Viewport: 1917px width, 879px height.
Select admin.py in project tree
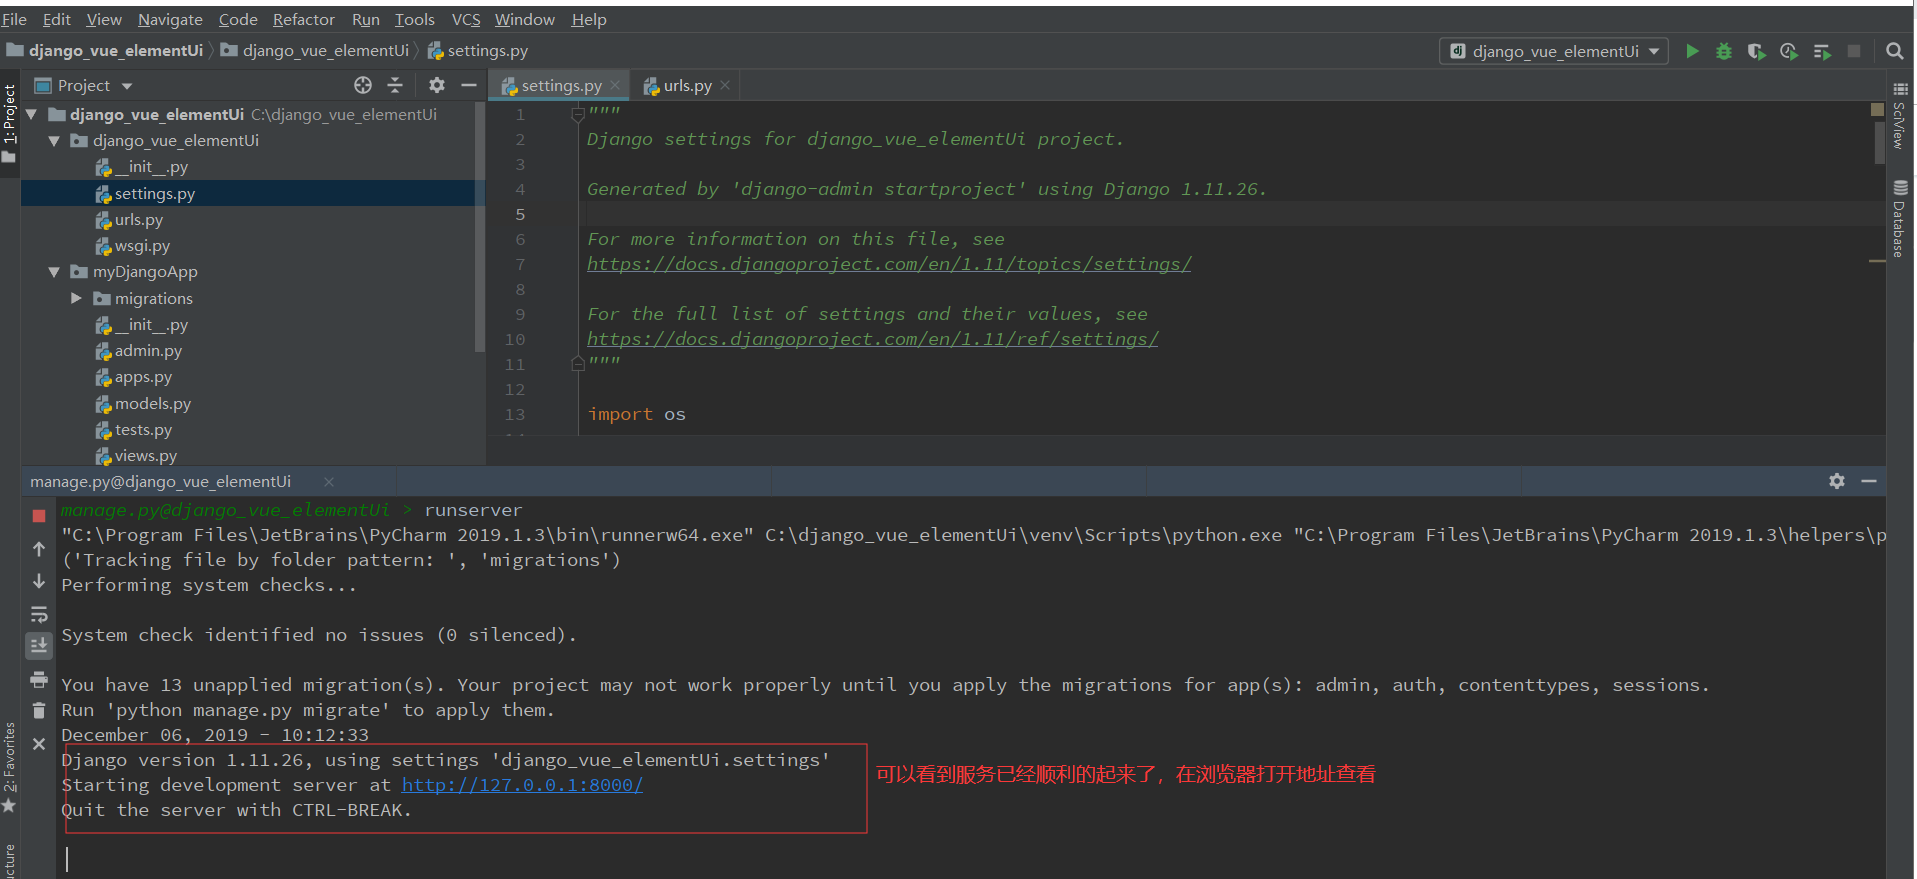(x=148, y=351)
